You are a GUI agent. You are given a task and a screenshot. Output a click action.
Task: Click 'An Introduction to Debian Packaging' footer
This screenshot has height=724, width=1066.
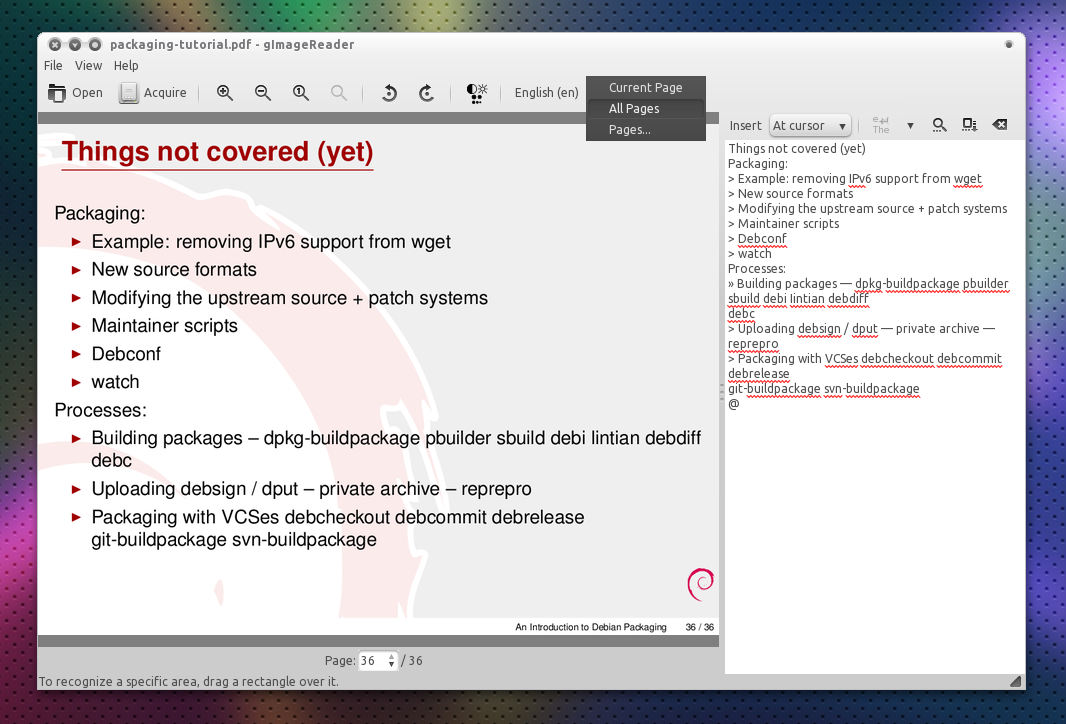coord(591,627)
